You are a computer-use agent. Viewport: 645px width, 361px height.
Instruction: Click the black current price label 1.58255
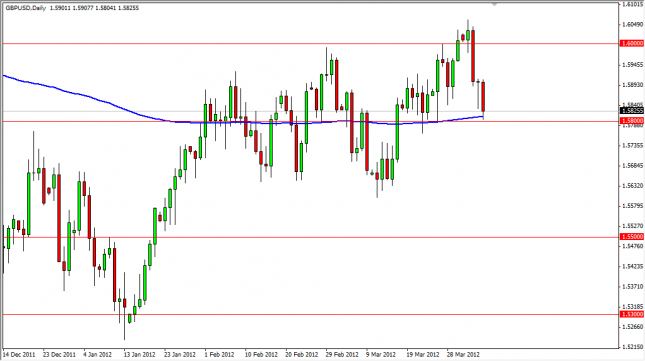(632, 111)
